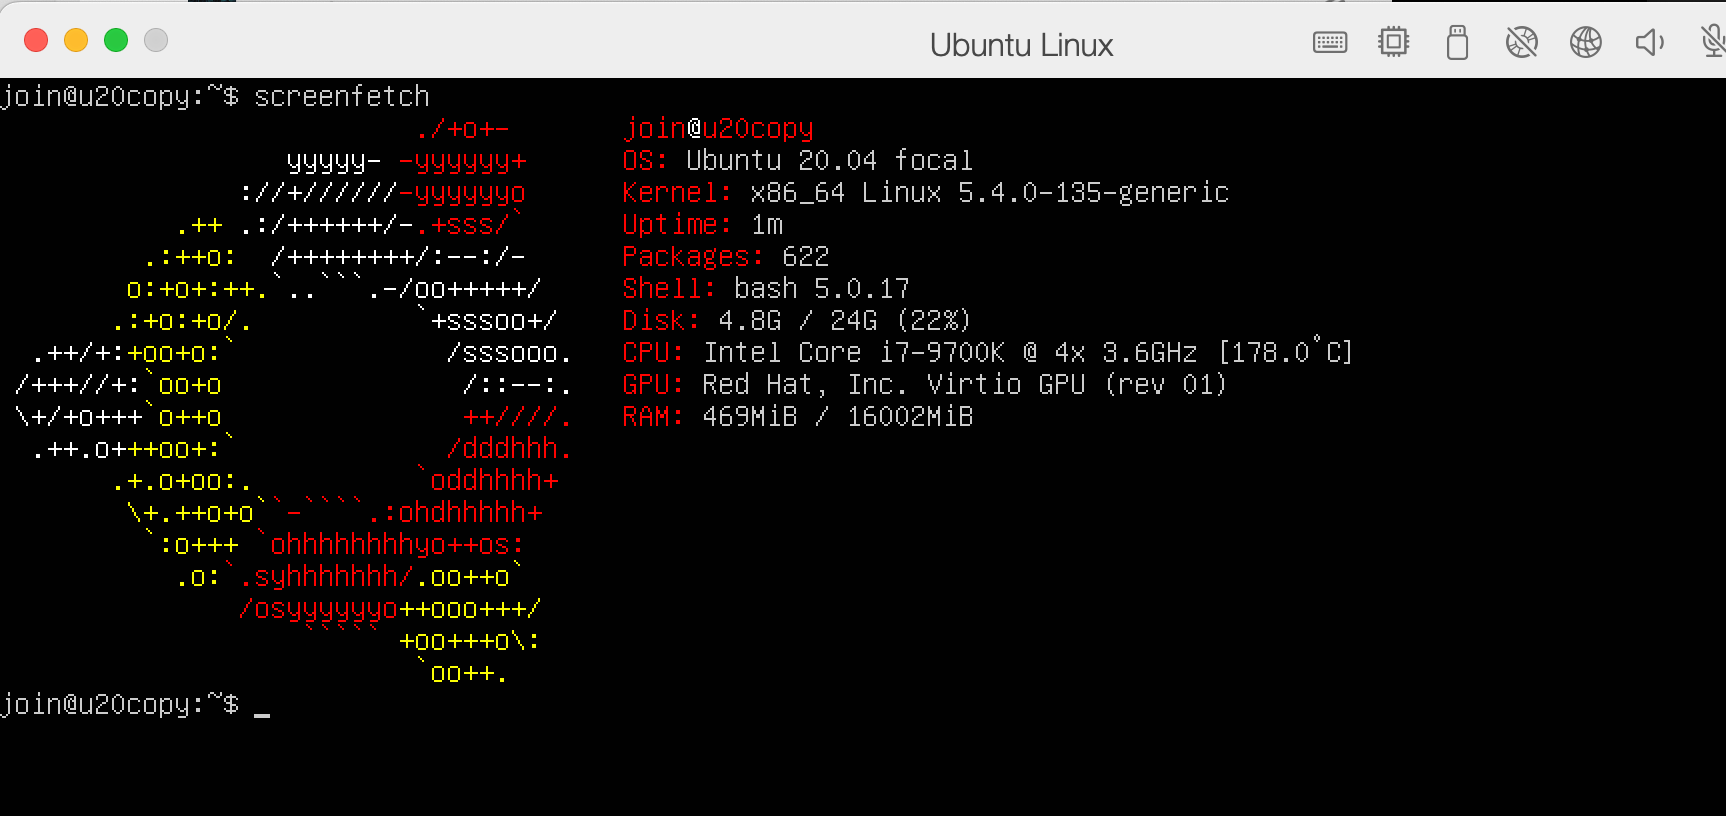
Task: Toggle the muted microphone icon
Action: click(x=1712, y=42)
